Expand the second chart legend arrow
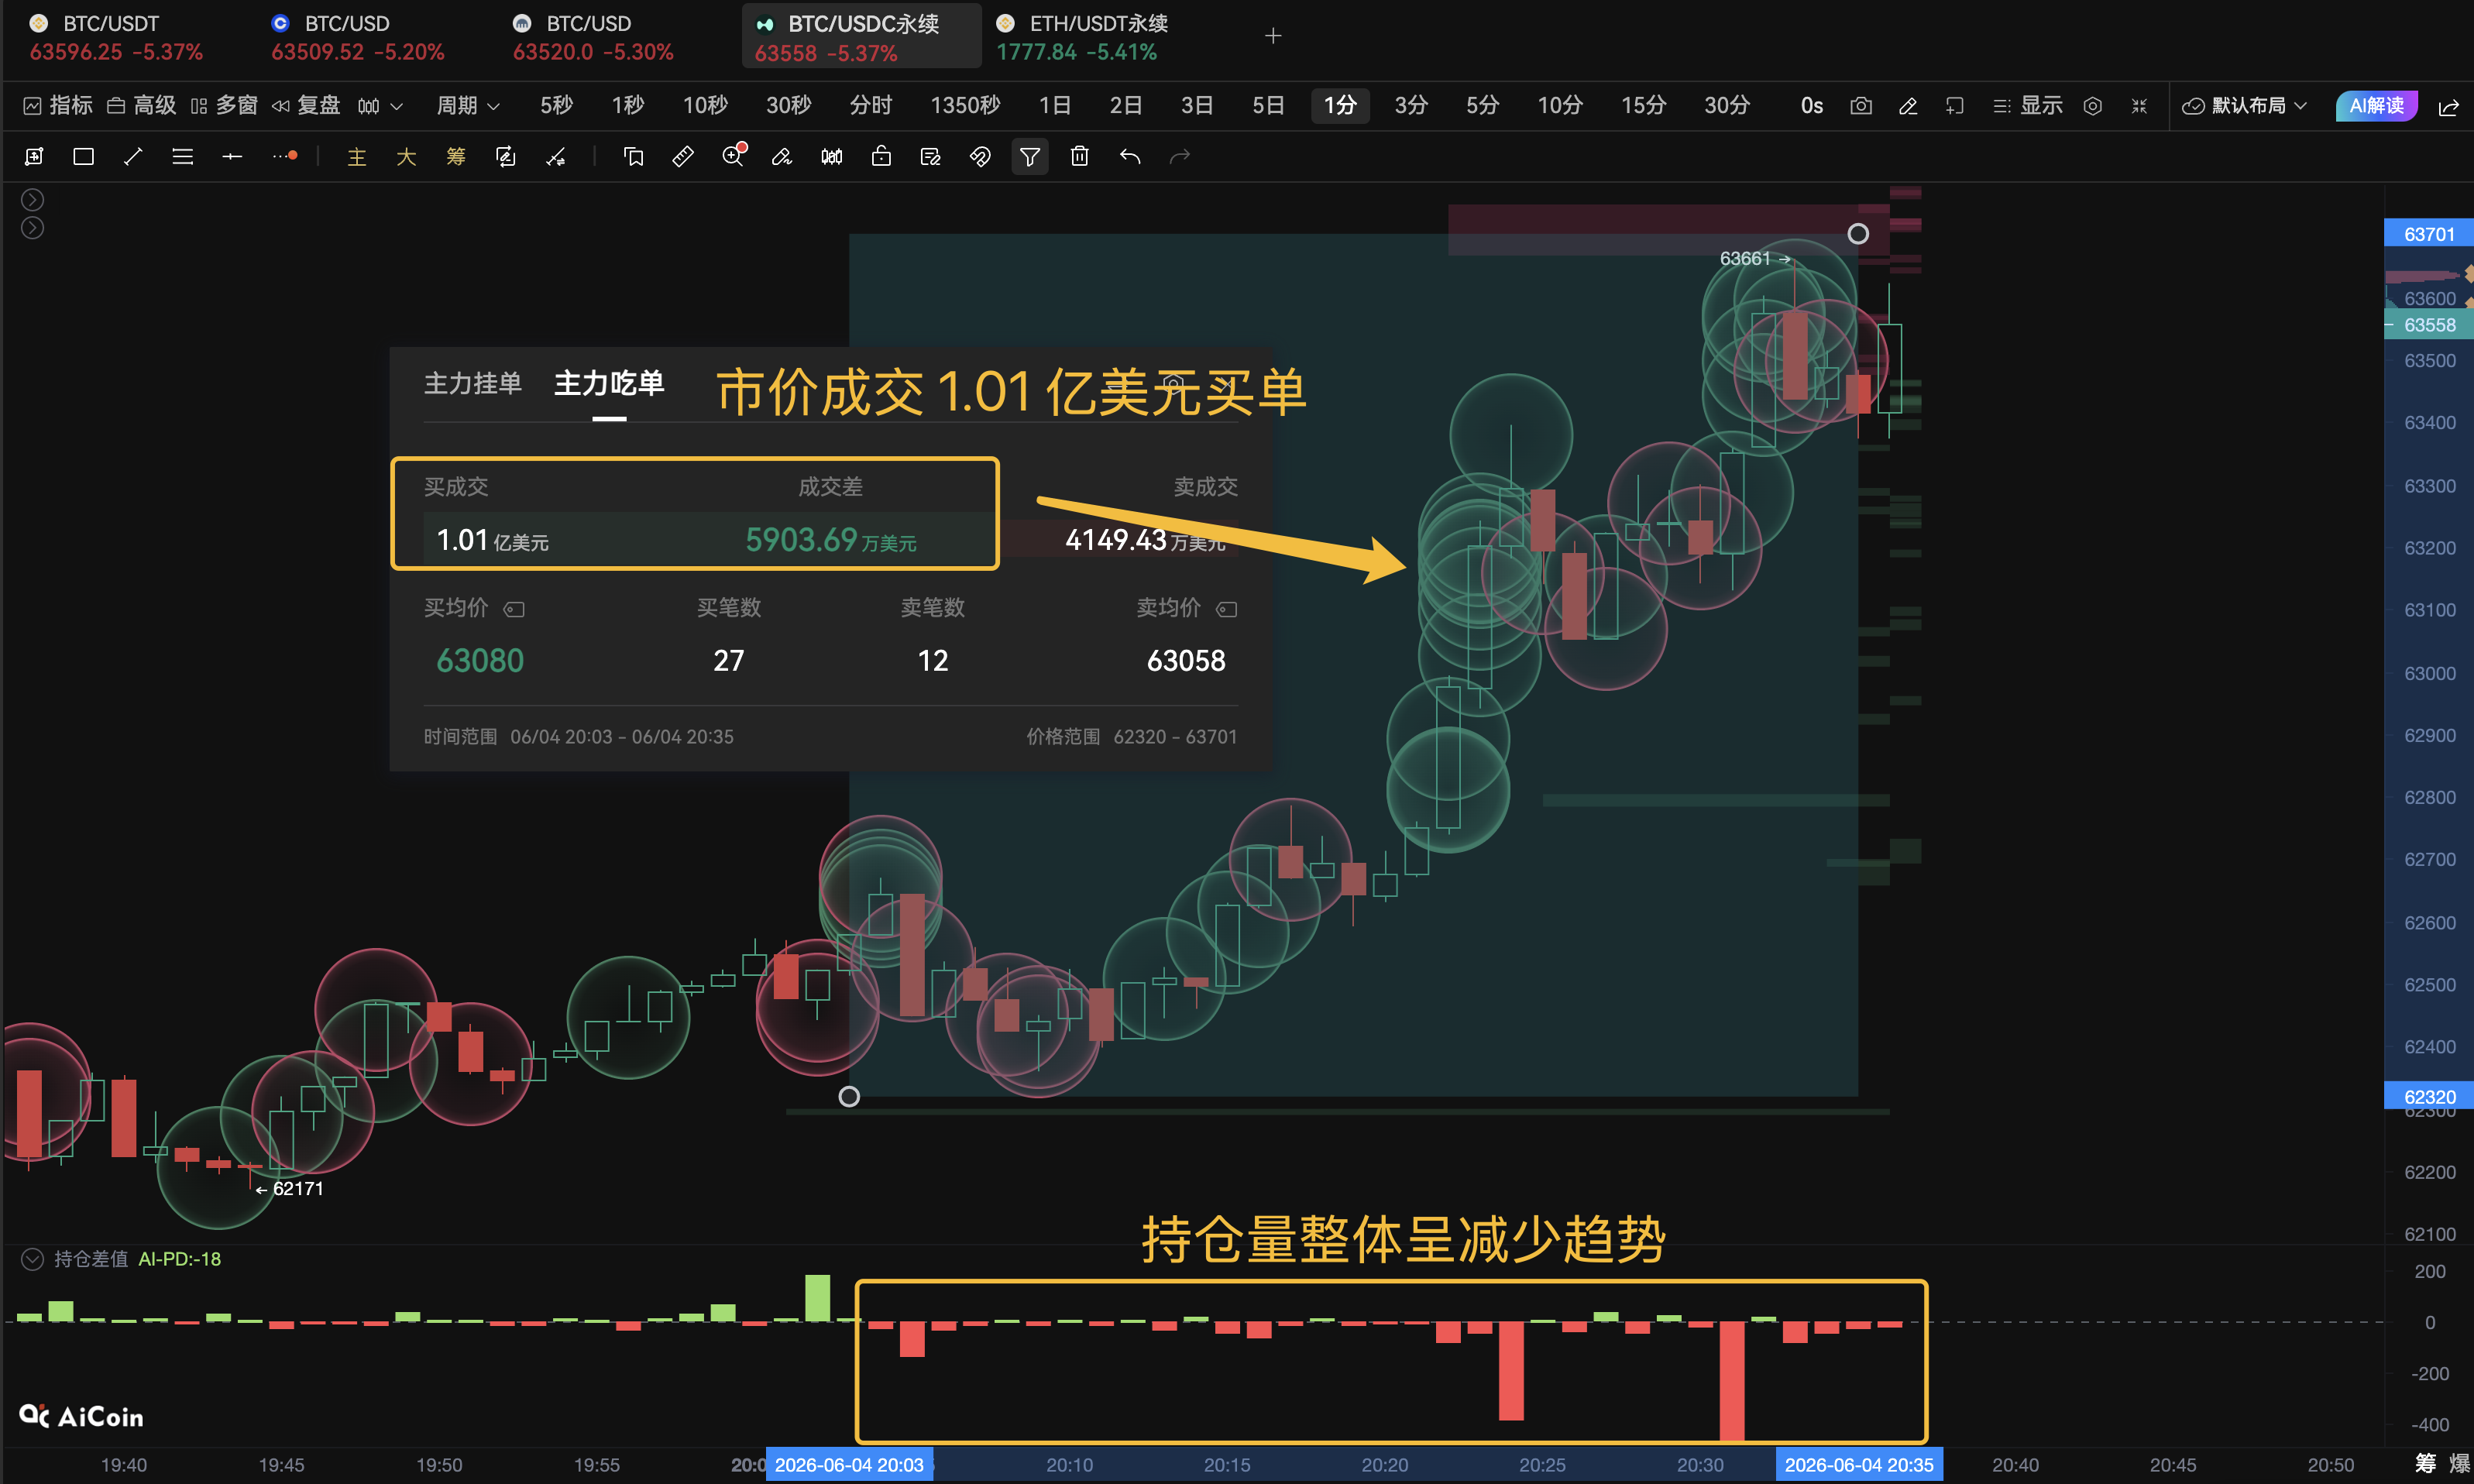Viewport: 2474px width, 1484px height. tap(32, 228)
